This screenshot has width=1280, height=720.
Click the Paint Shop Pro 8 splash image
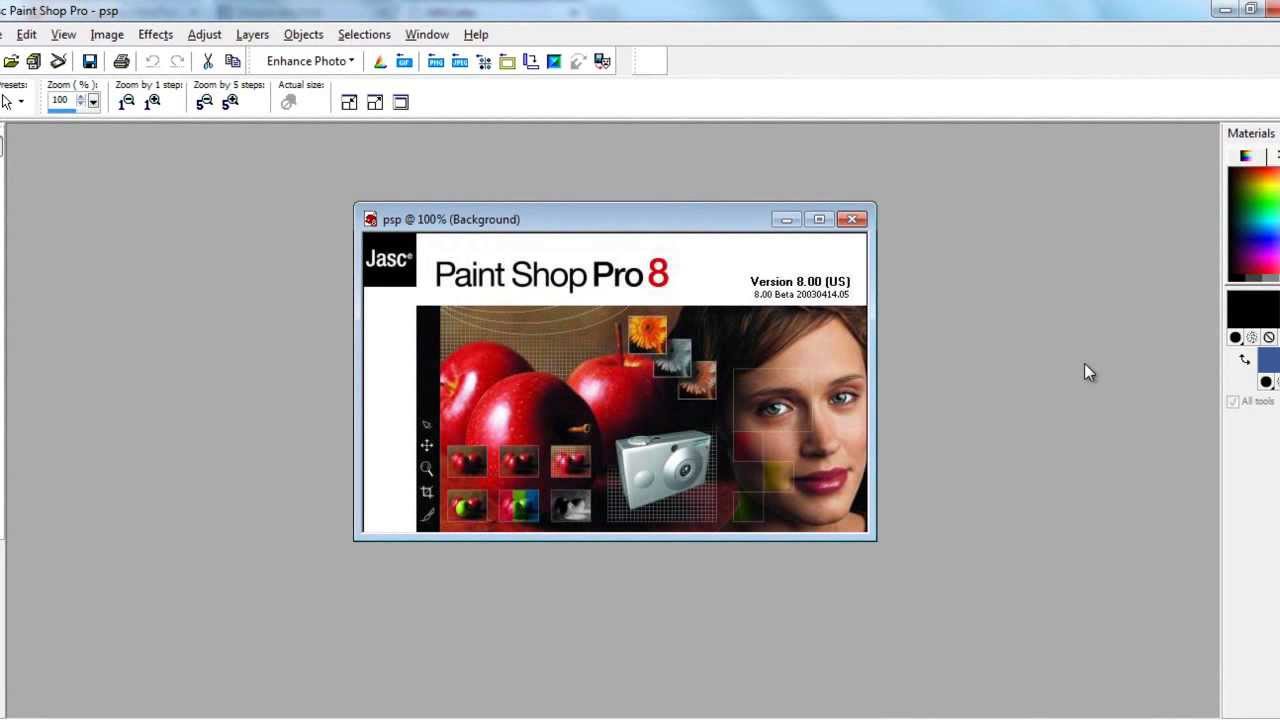tap(615, 383)
